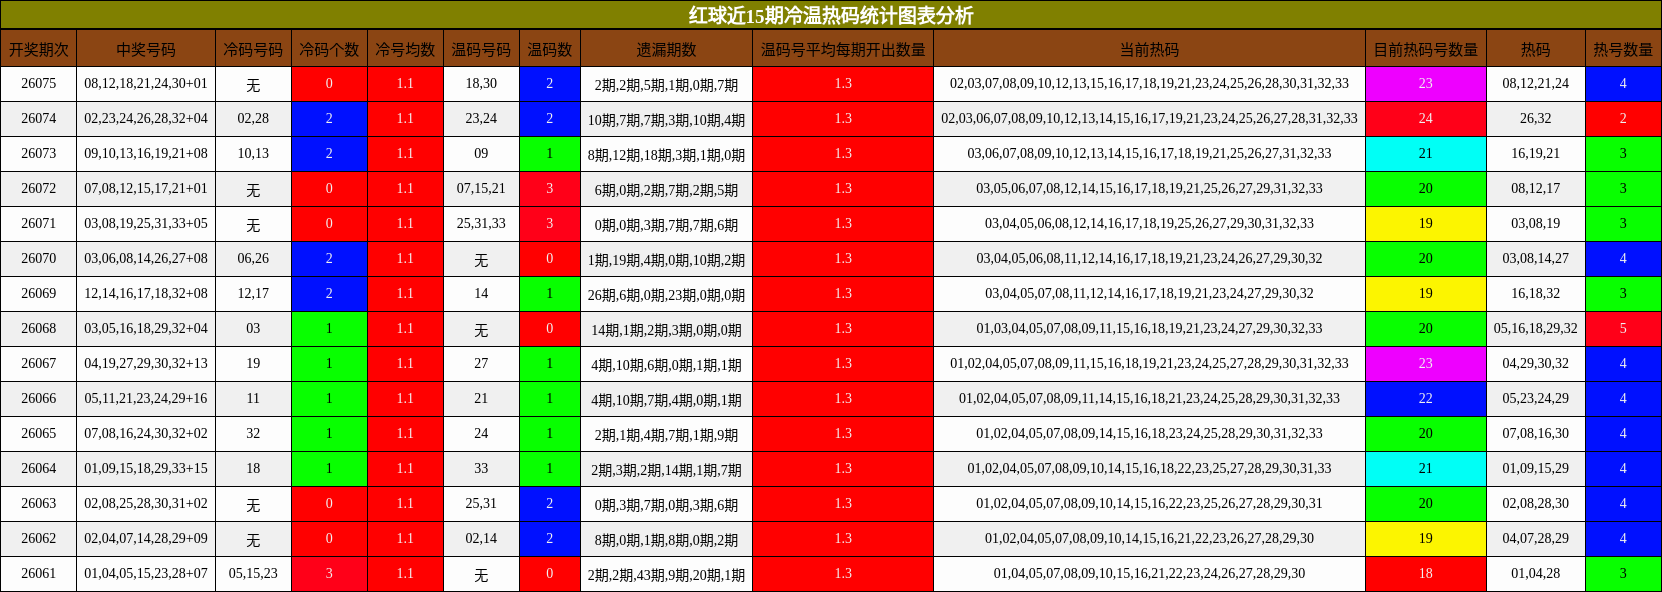
Task: Click the 冷码个数 column header
Action: (329, 49)
